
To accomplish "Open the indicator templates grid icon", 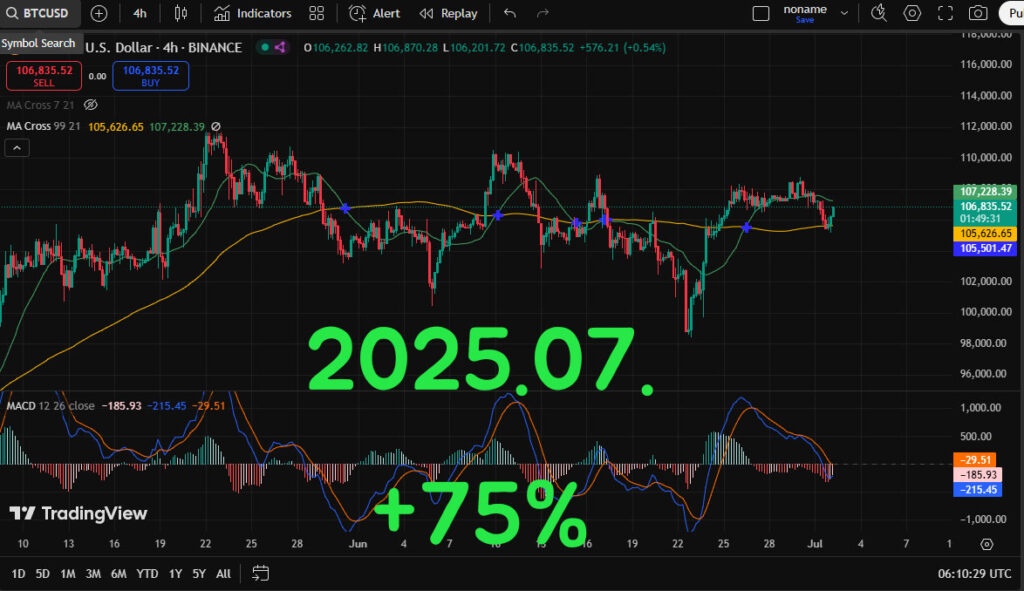I will 316,13.
